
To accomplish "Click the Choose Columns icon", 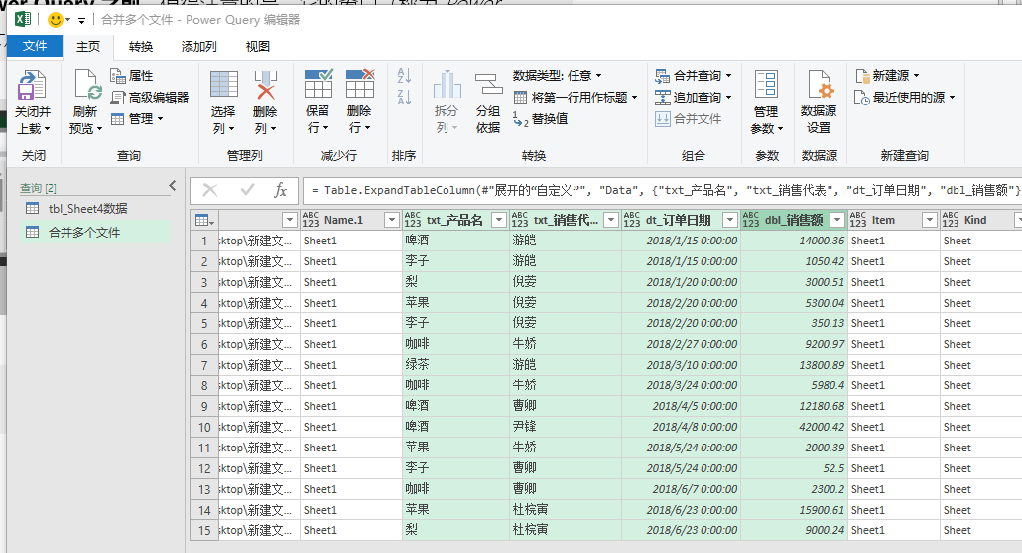I will click(223, 87).
